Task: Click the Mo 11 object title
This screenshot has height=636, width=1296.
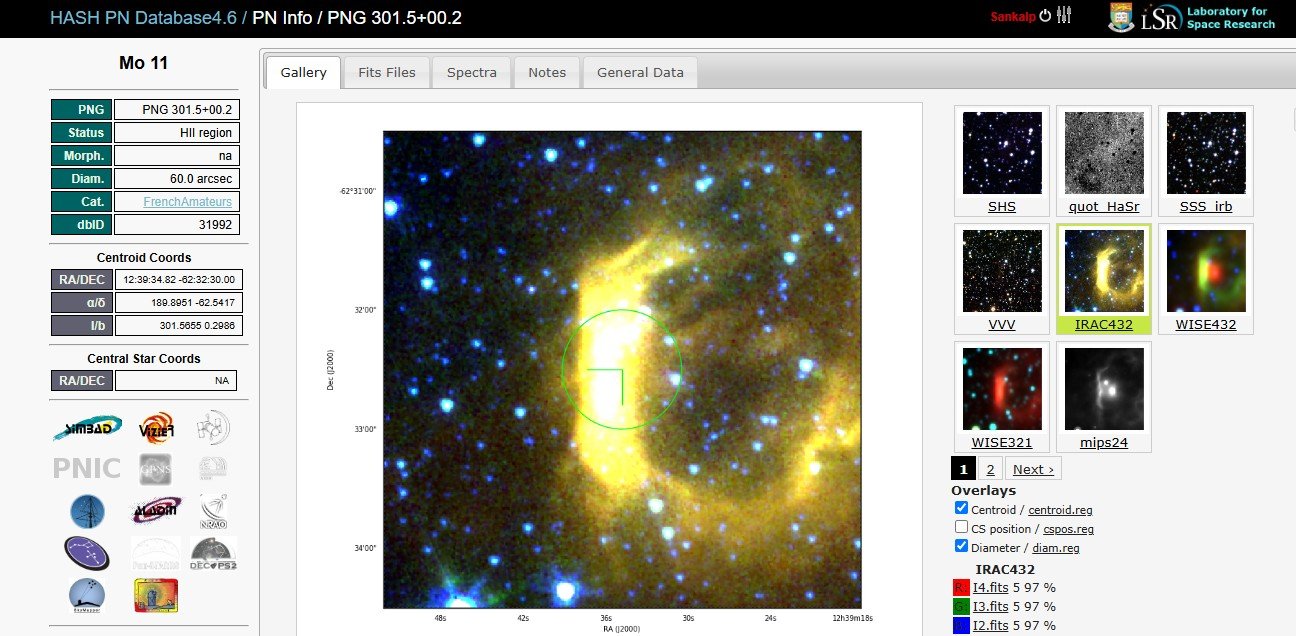Action: 144,63
